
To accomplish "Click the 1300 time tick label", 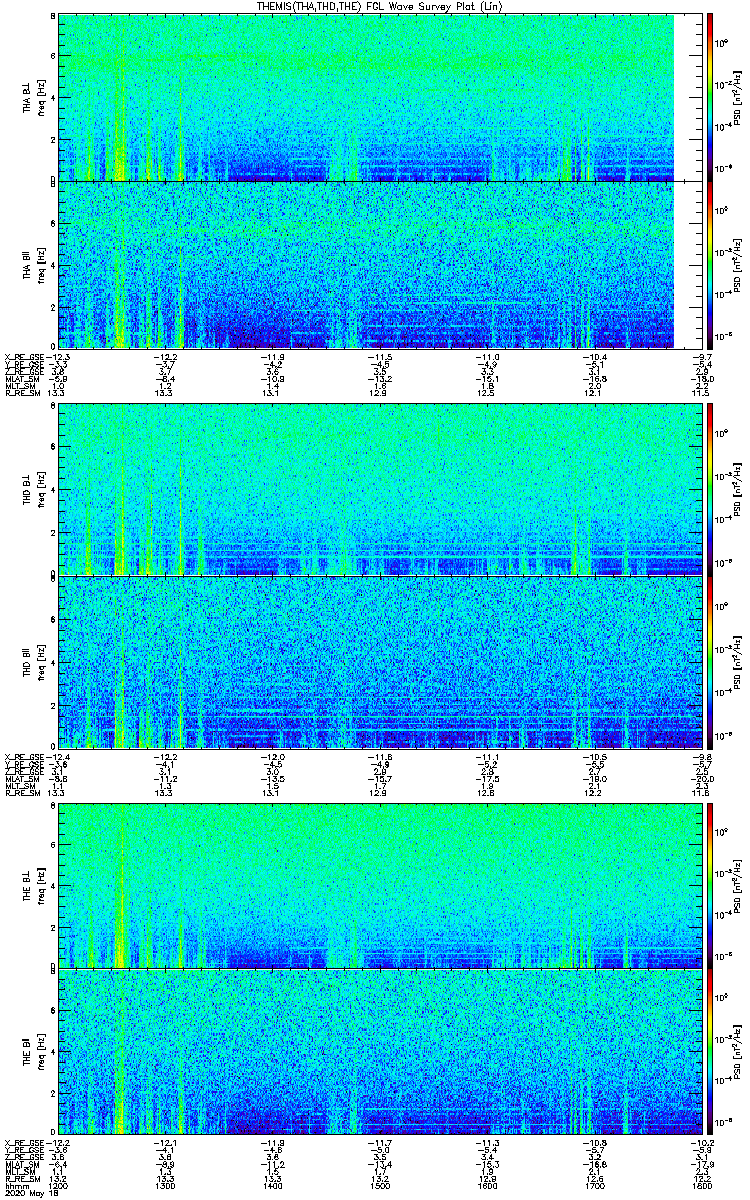I will [166, 1185].
